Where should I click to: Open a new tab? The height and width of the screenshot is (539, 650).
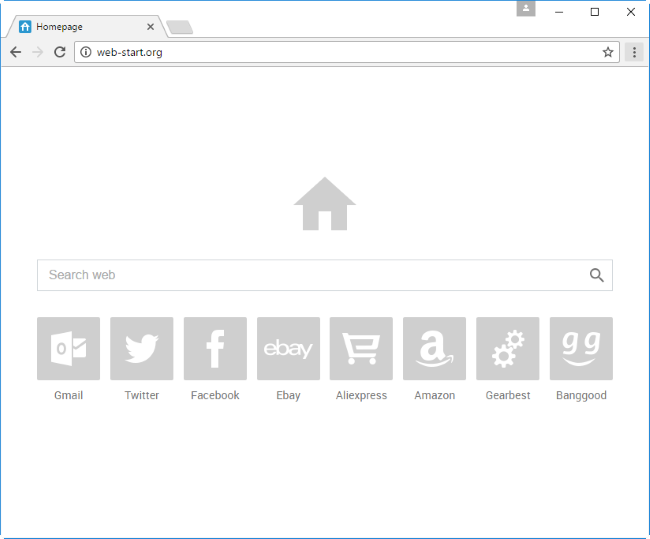180,27
